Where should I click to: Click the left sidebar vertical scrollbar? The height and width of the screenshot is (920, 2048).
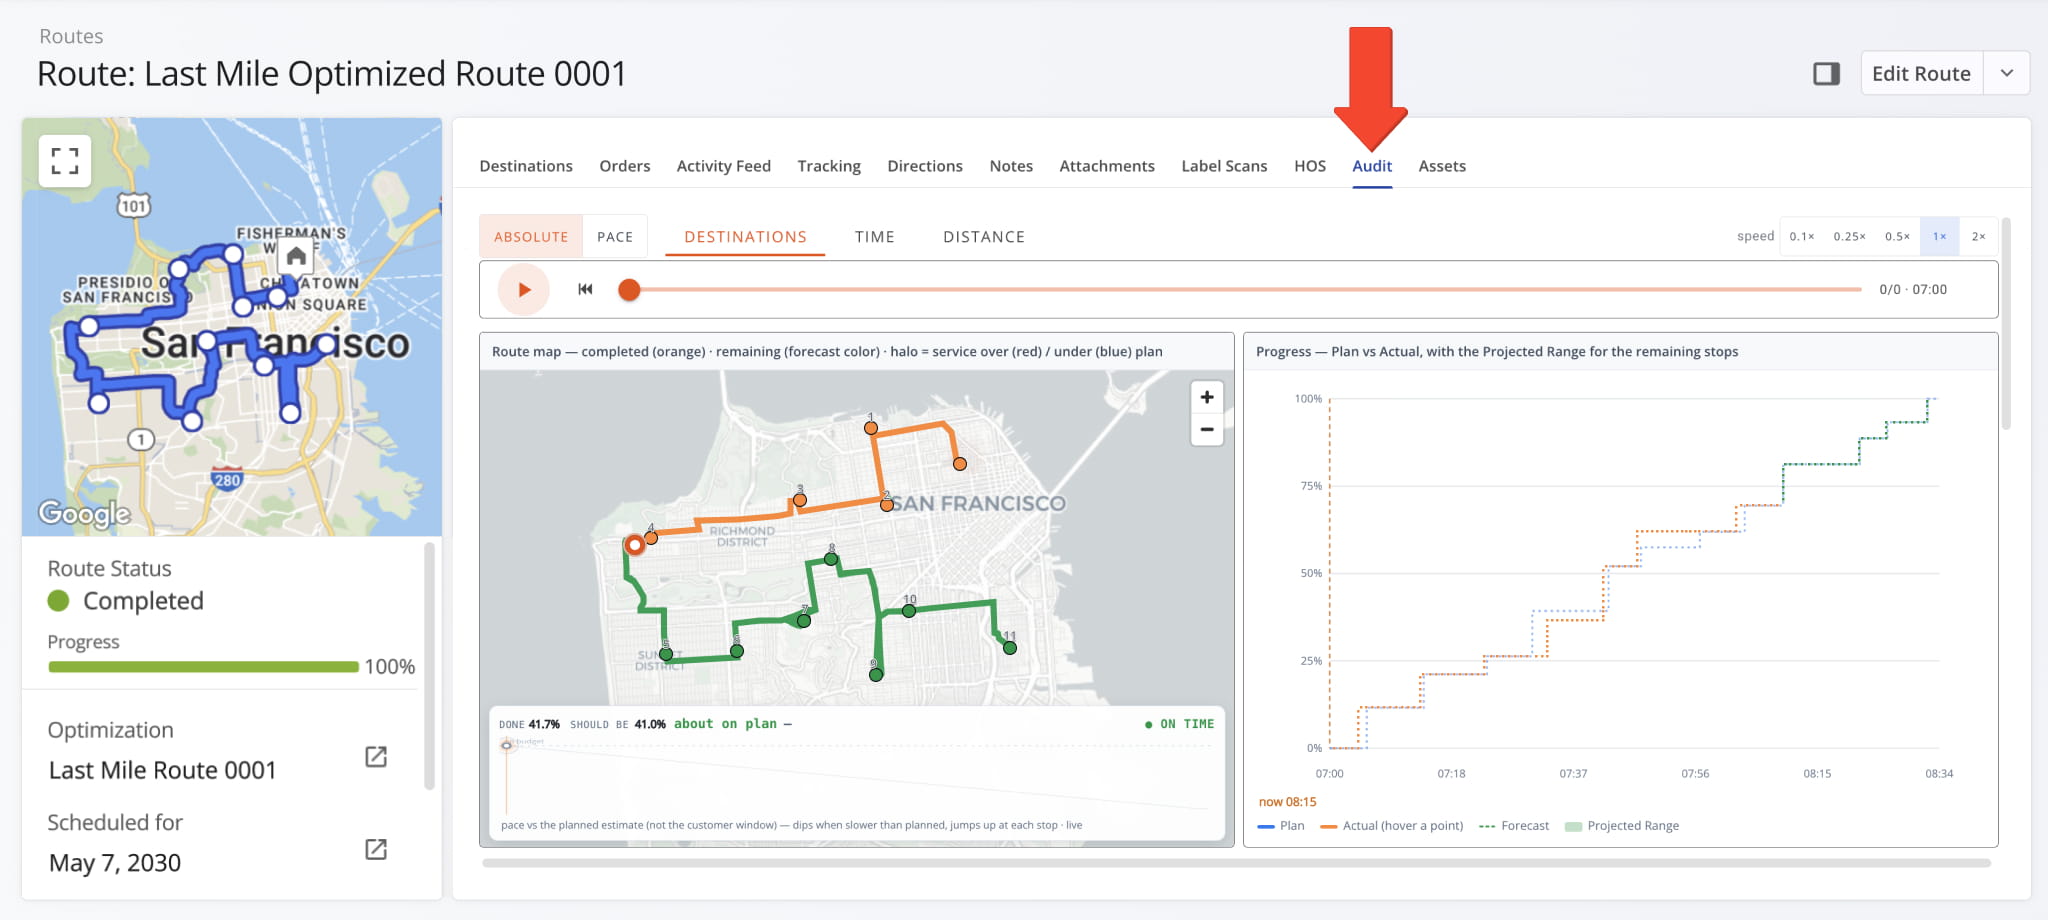click(x=429, y=666)
